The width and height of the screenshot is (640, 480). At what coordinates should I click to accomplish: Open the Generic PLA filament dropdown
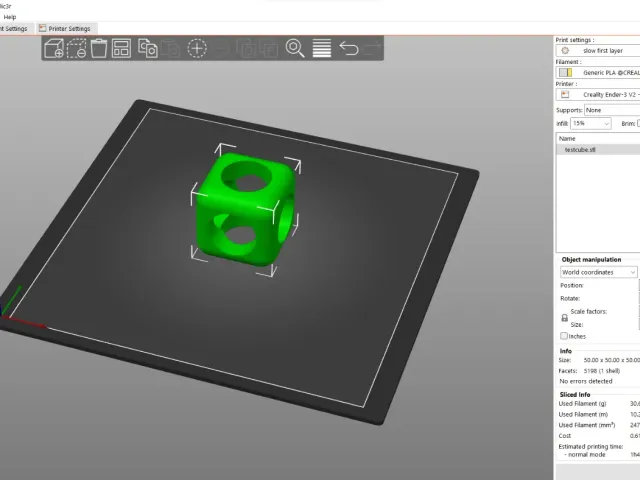tap(598, 73)
